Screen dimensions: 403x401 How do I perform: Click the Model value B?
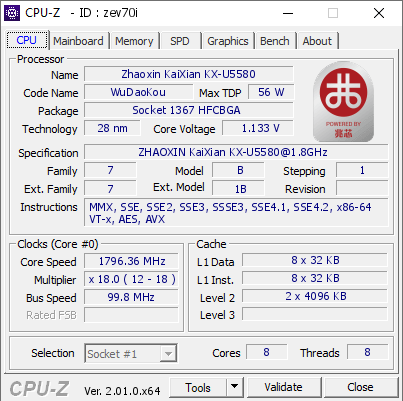click(x=238, y=170)
